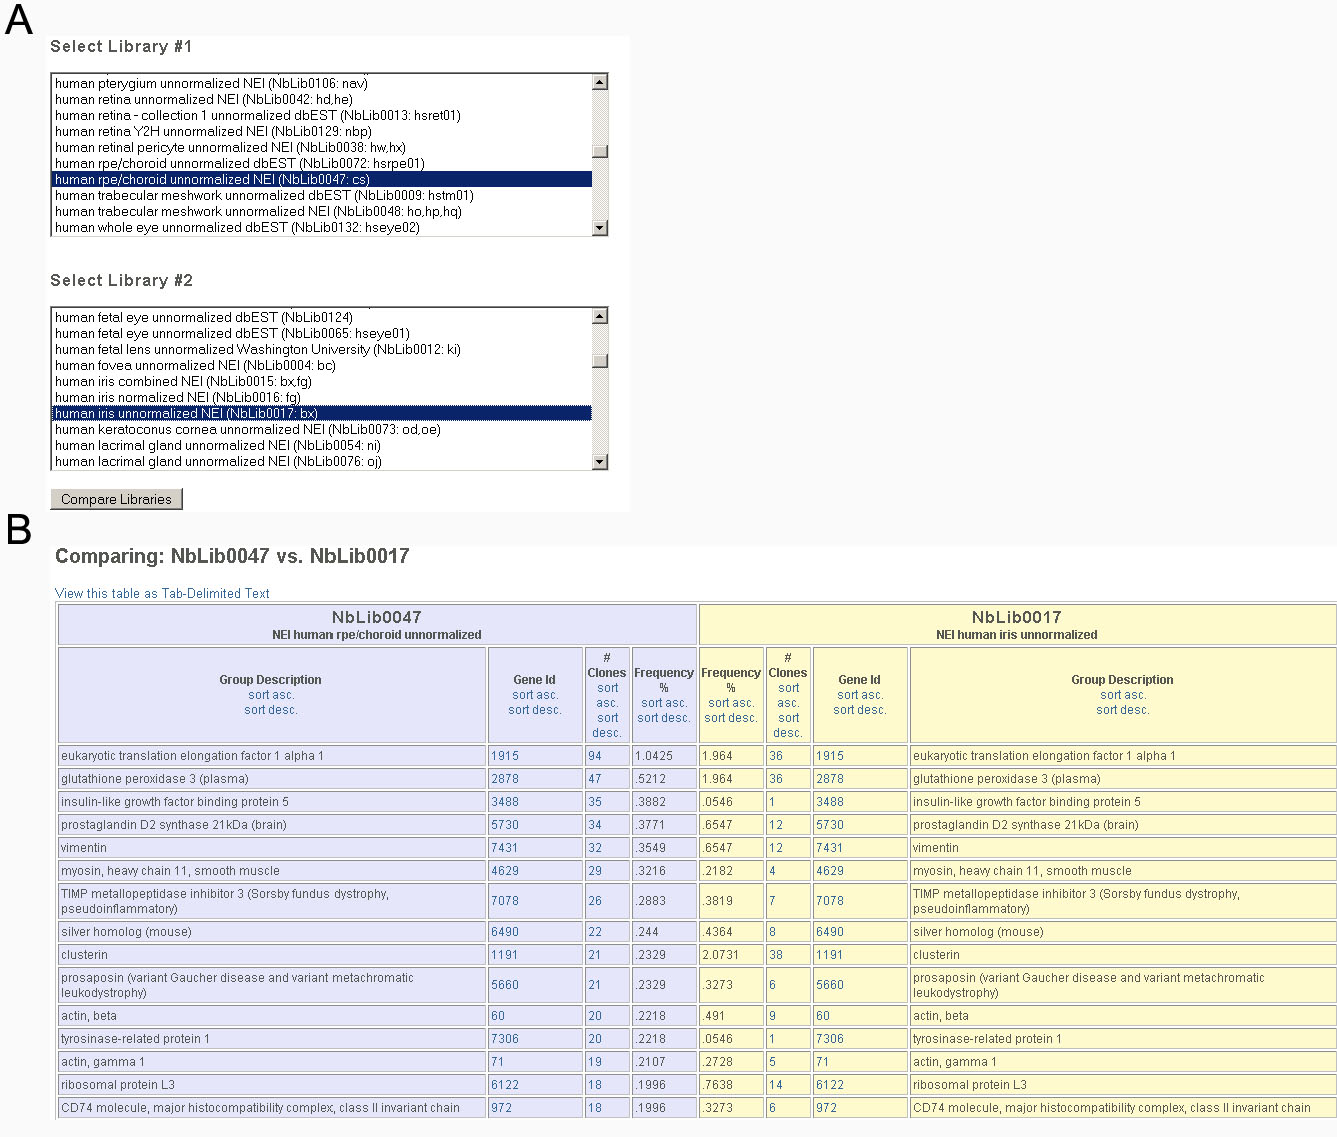Select human whole eye unnormalized dbEST library

tap(237, 227)
